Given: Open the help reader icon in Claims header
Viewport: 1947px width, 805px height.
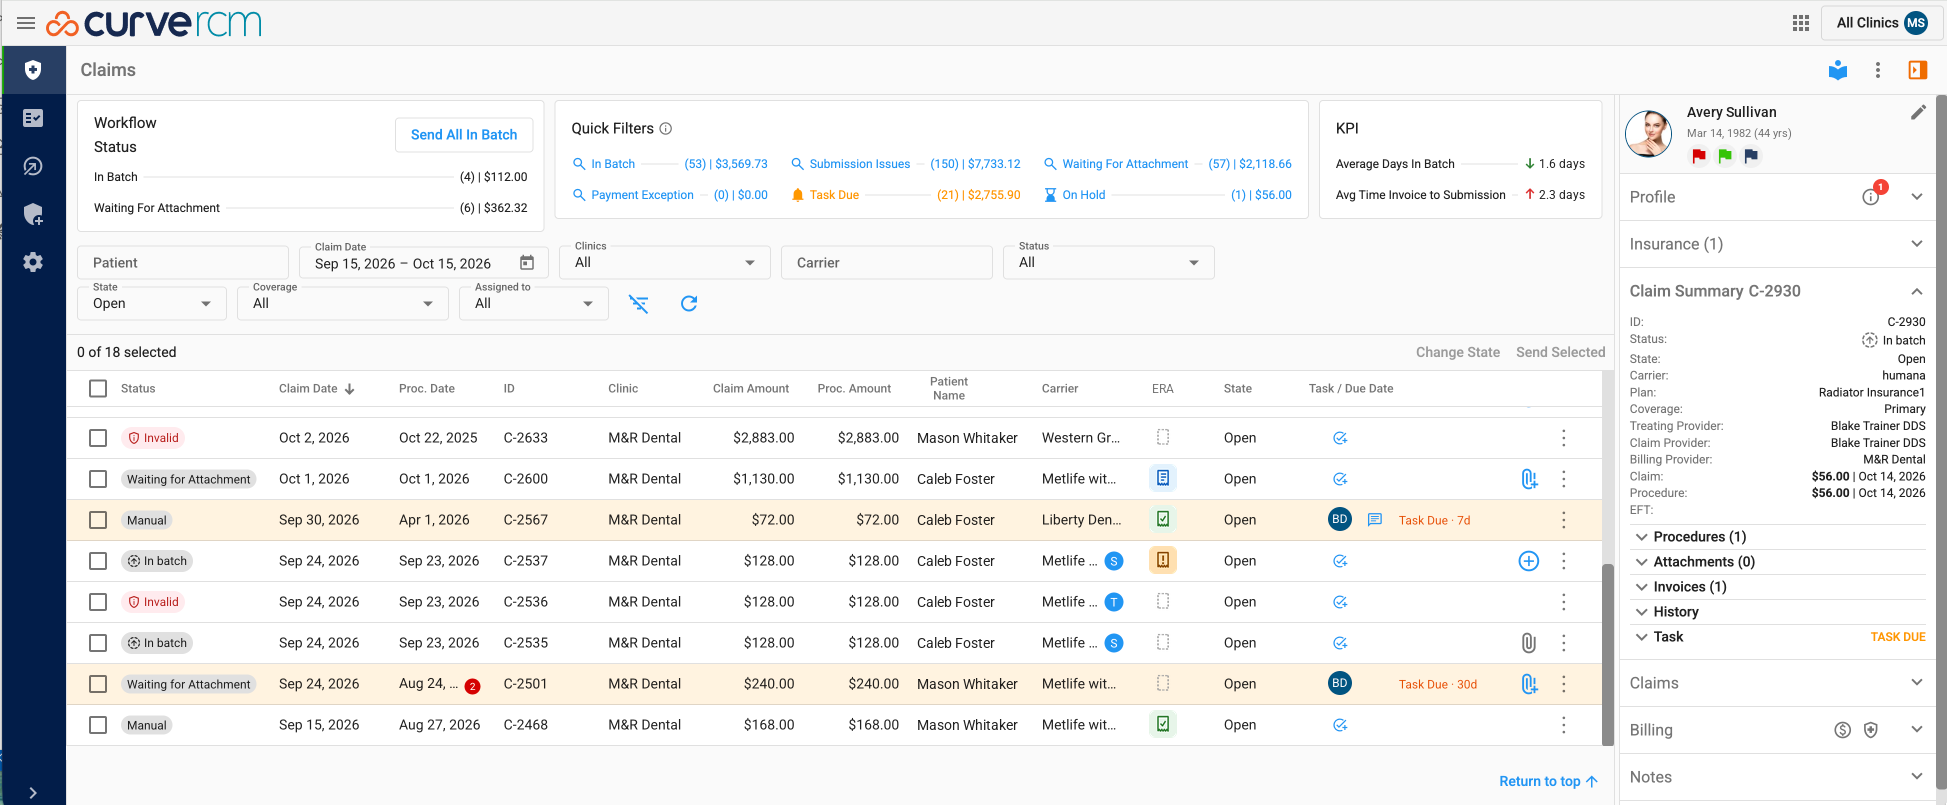Looking at the screenshot, I should coord(1838,70).
